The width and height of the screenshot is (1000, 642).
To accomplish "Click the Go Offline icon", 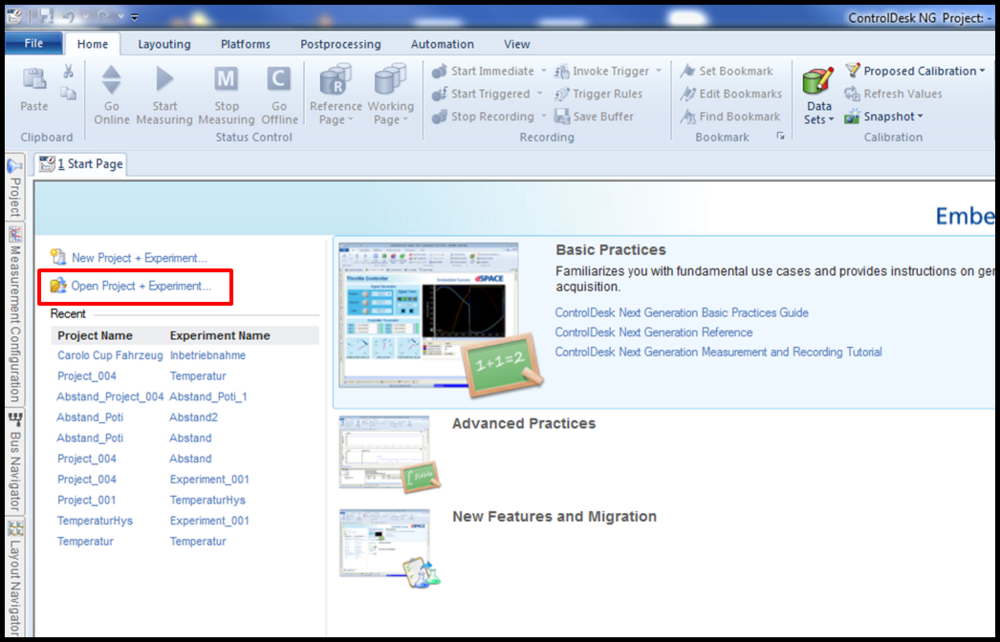I will [x=279, y=81].
